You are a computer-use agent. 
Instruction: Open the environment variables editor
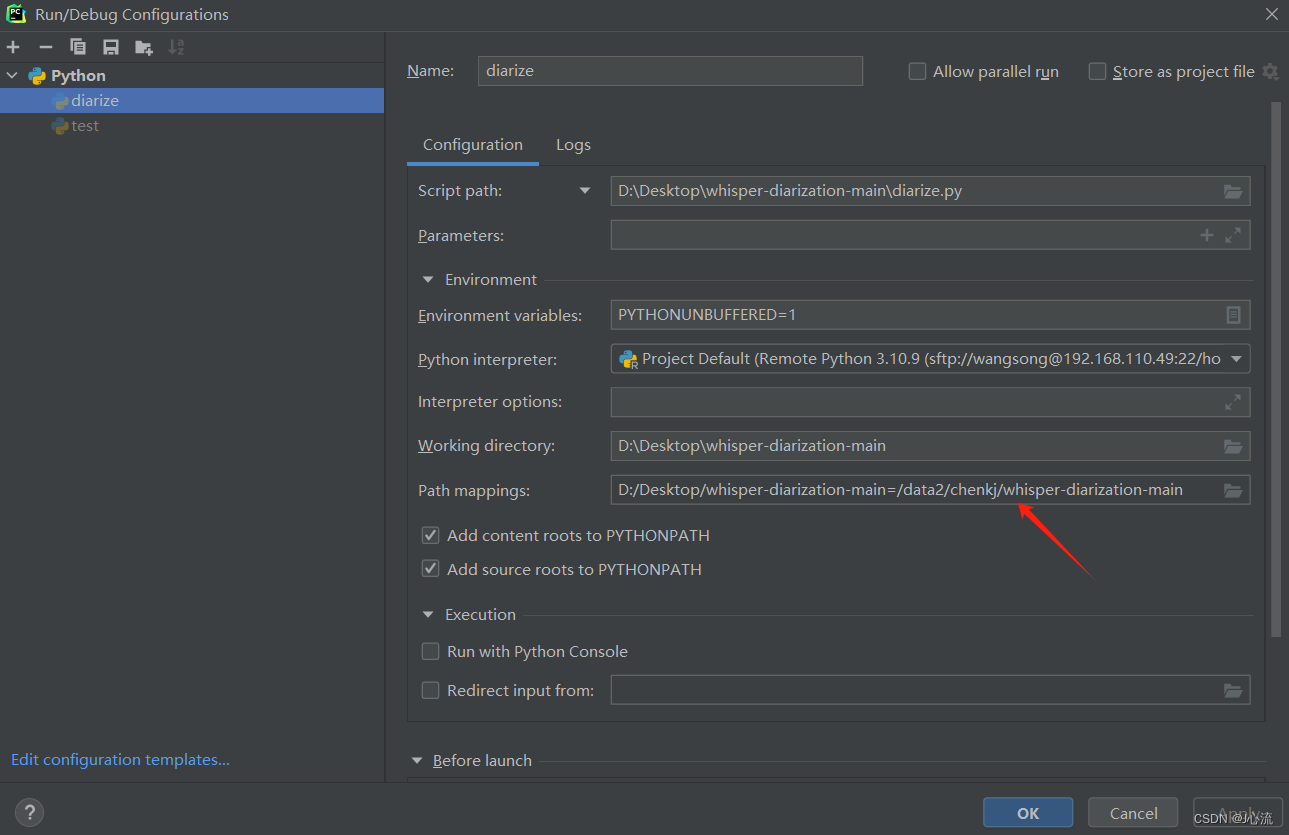point(1232,314)
